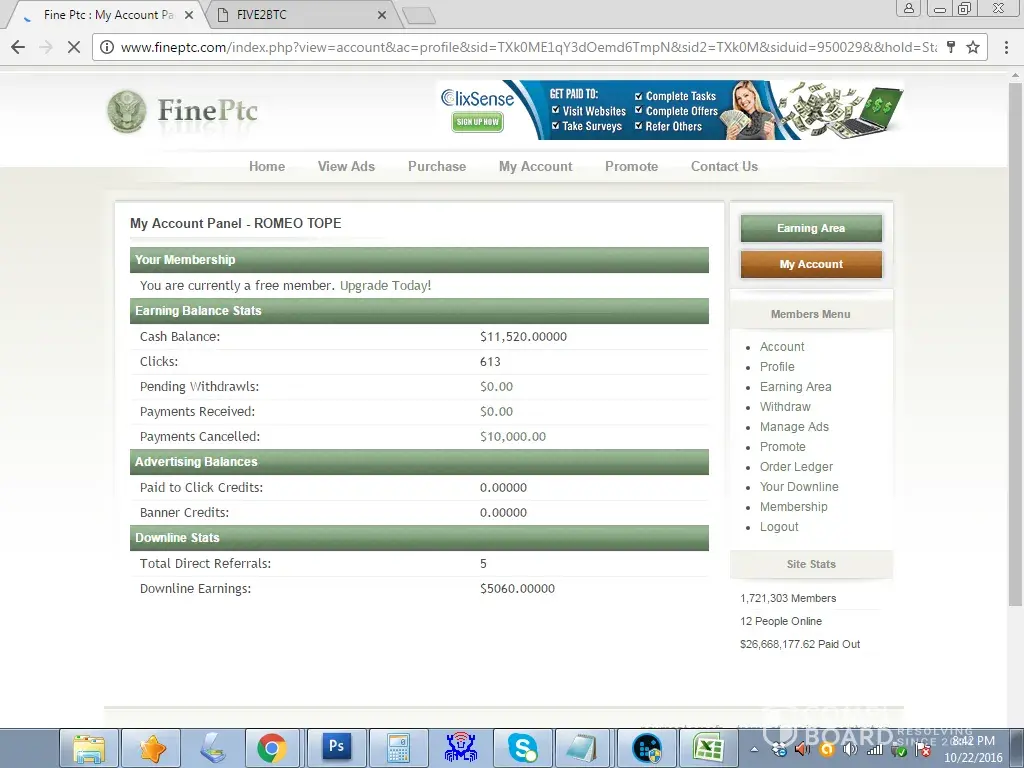
Task: Open the star favorites app on taskbar
Action: (151, 748)
